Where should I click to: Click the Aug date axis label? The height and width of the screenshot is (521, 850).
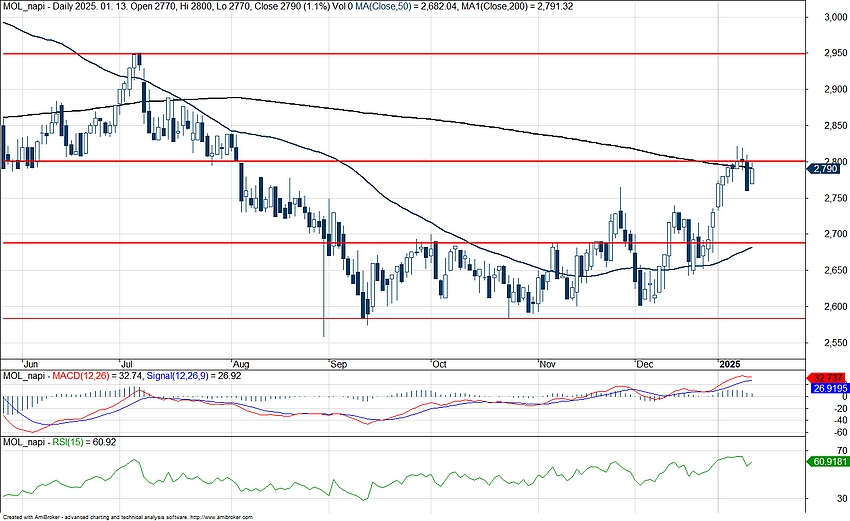tap(240, 364)
